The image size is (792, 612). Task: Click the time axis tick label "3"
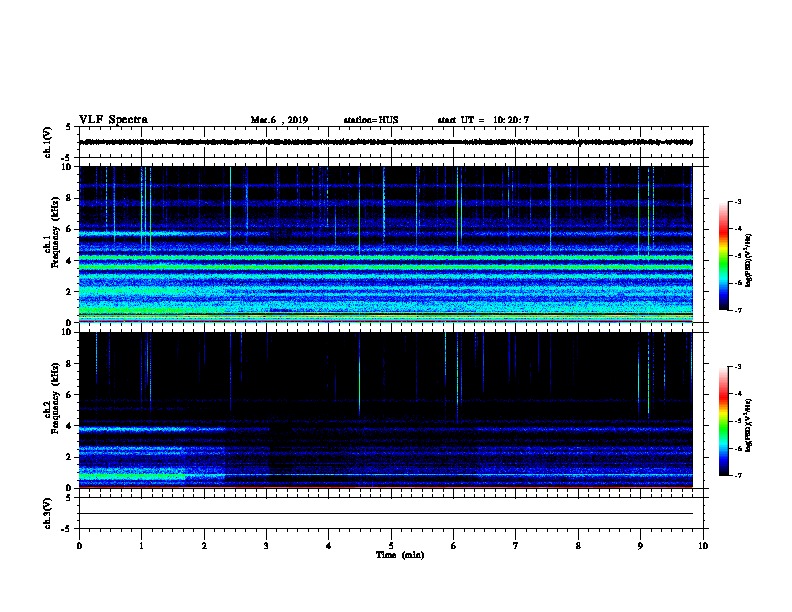pos(266,546)
